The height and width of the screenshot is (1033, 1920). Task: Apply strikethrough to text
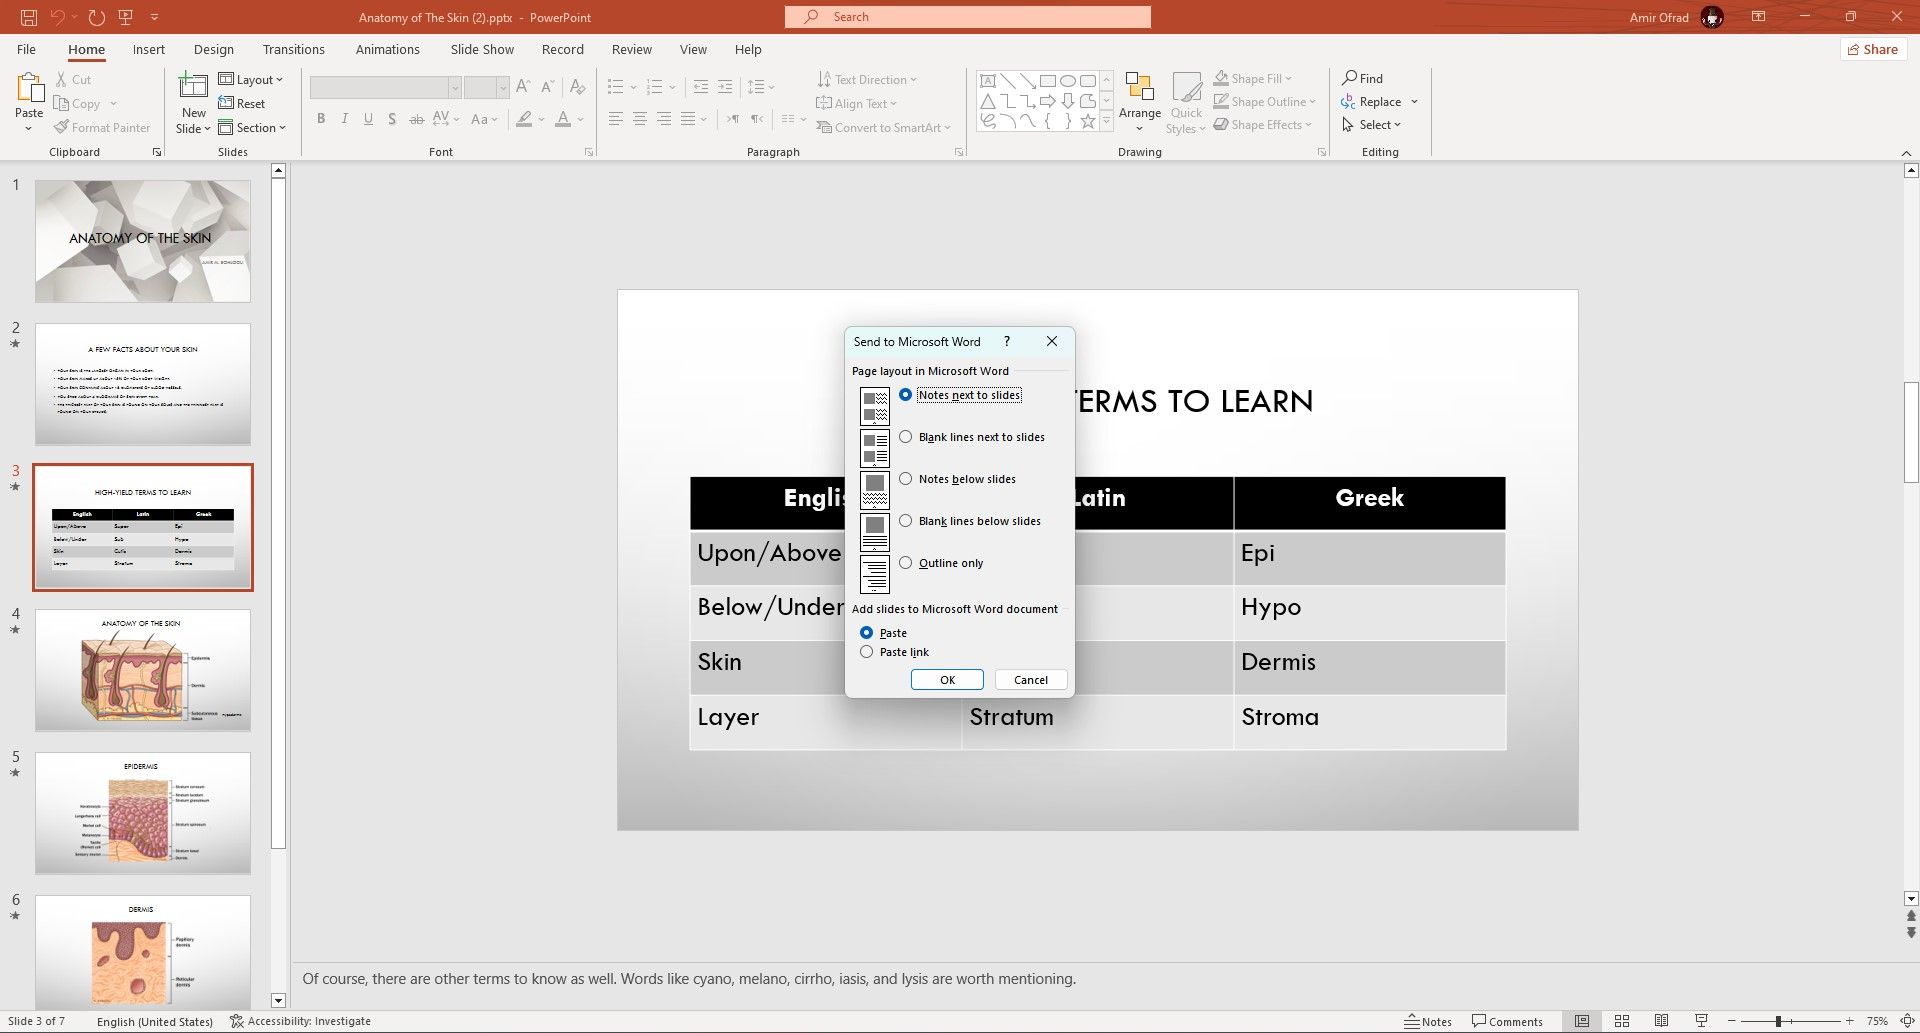(416, 119)
